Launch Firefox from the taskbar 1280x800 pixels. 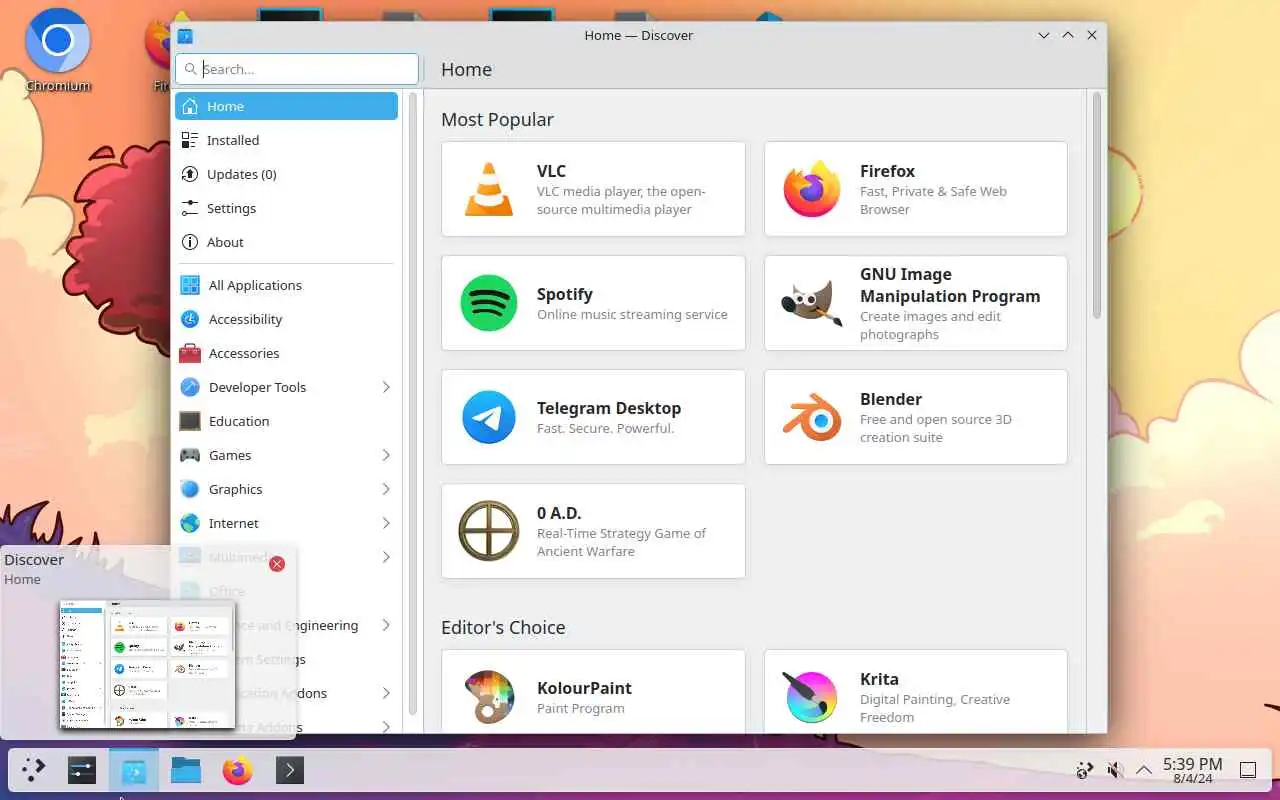[x=238, y=769]
